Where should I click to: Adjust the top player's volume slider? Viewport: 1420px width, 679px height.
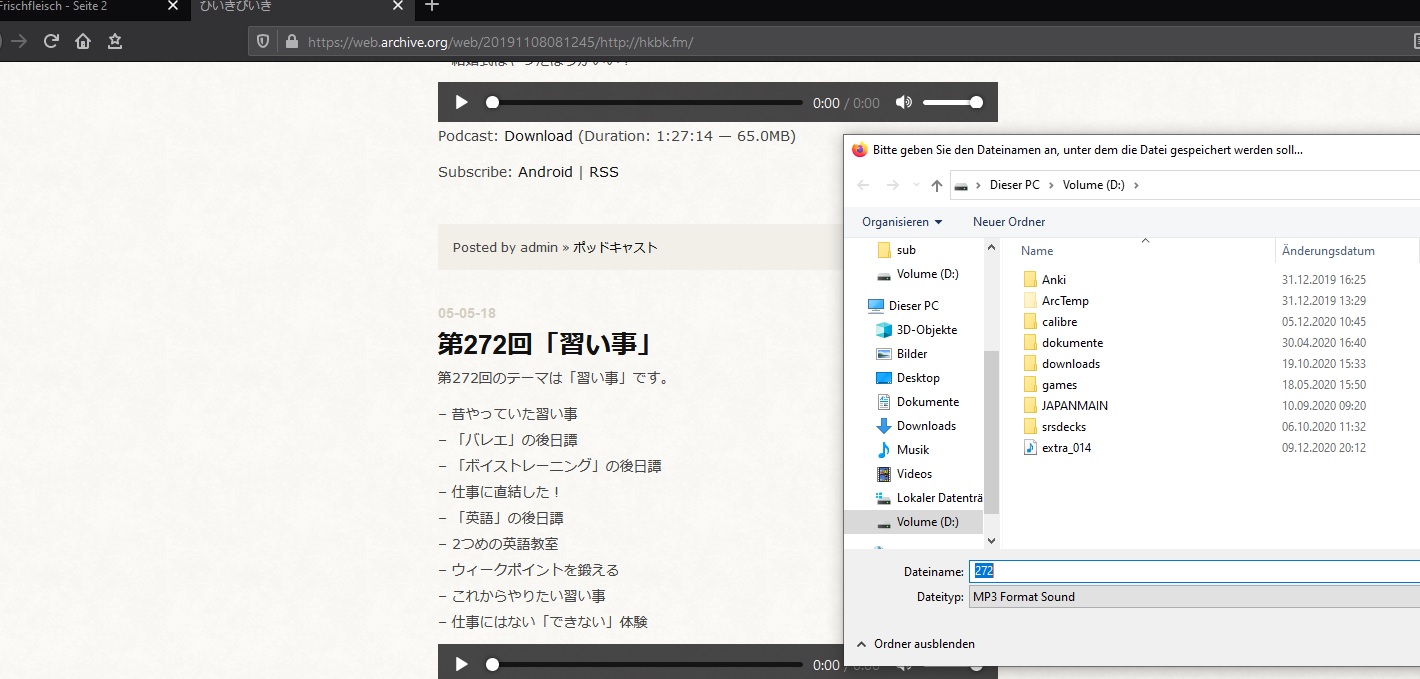[x=950, y=102]
